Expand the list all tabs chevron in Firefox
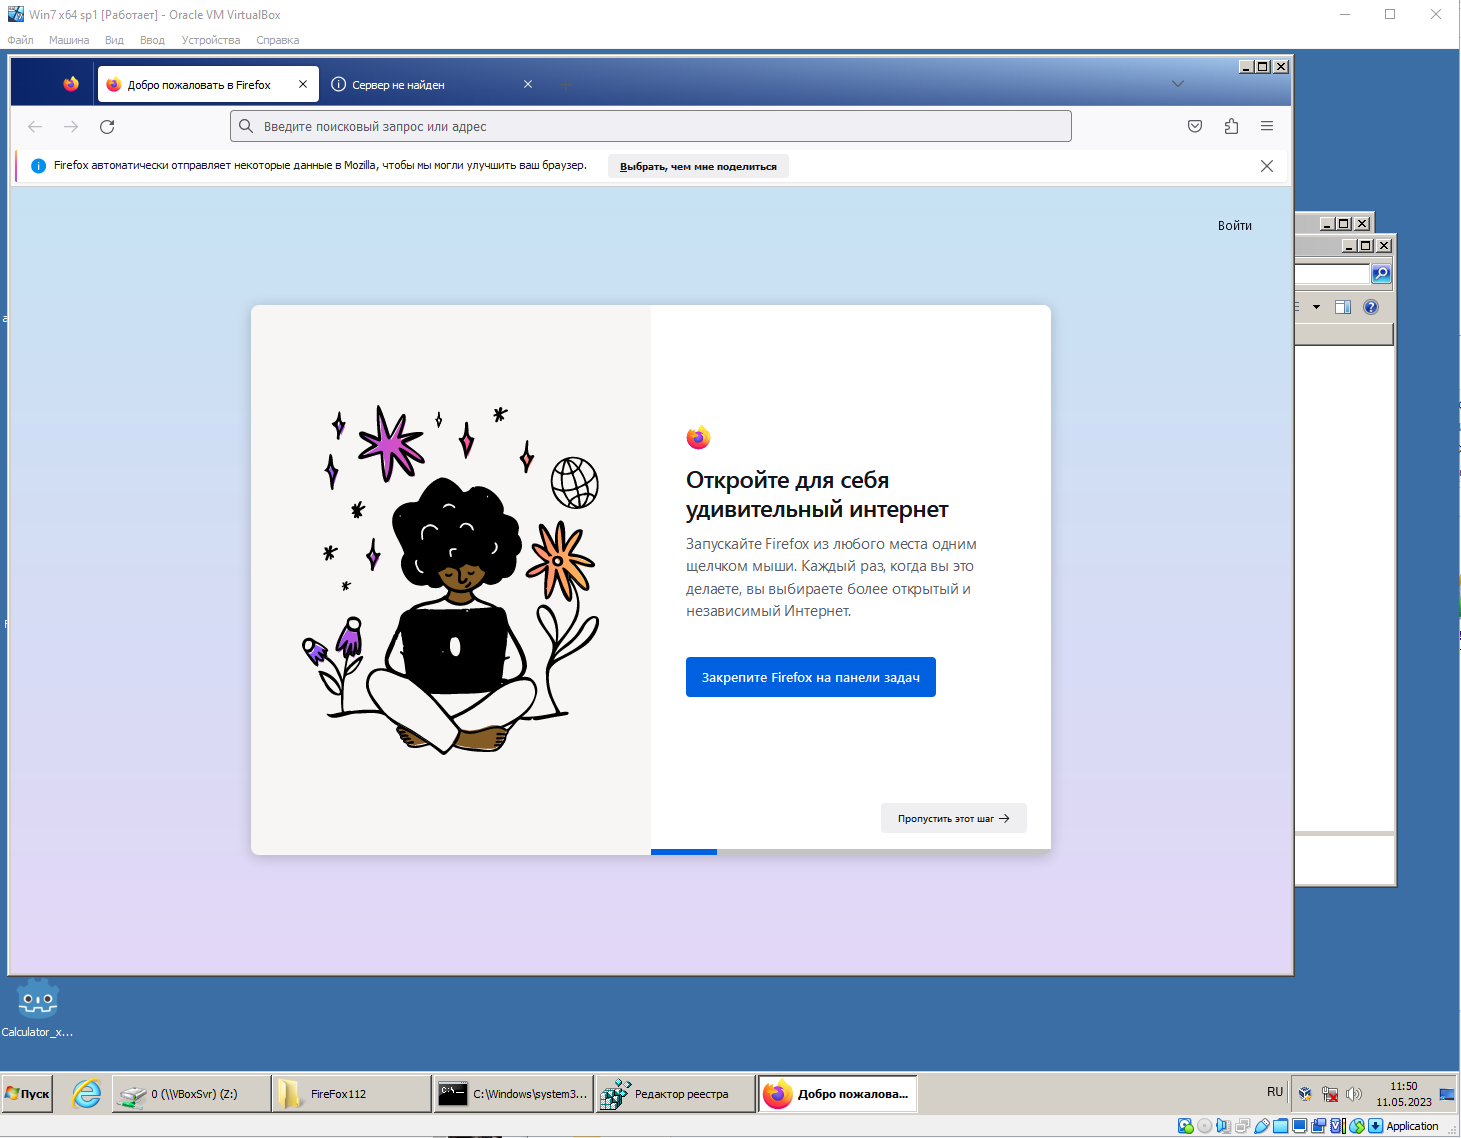This screenshot has height=1138, width=1461. pyautogui.click(x=1178, y=84)
